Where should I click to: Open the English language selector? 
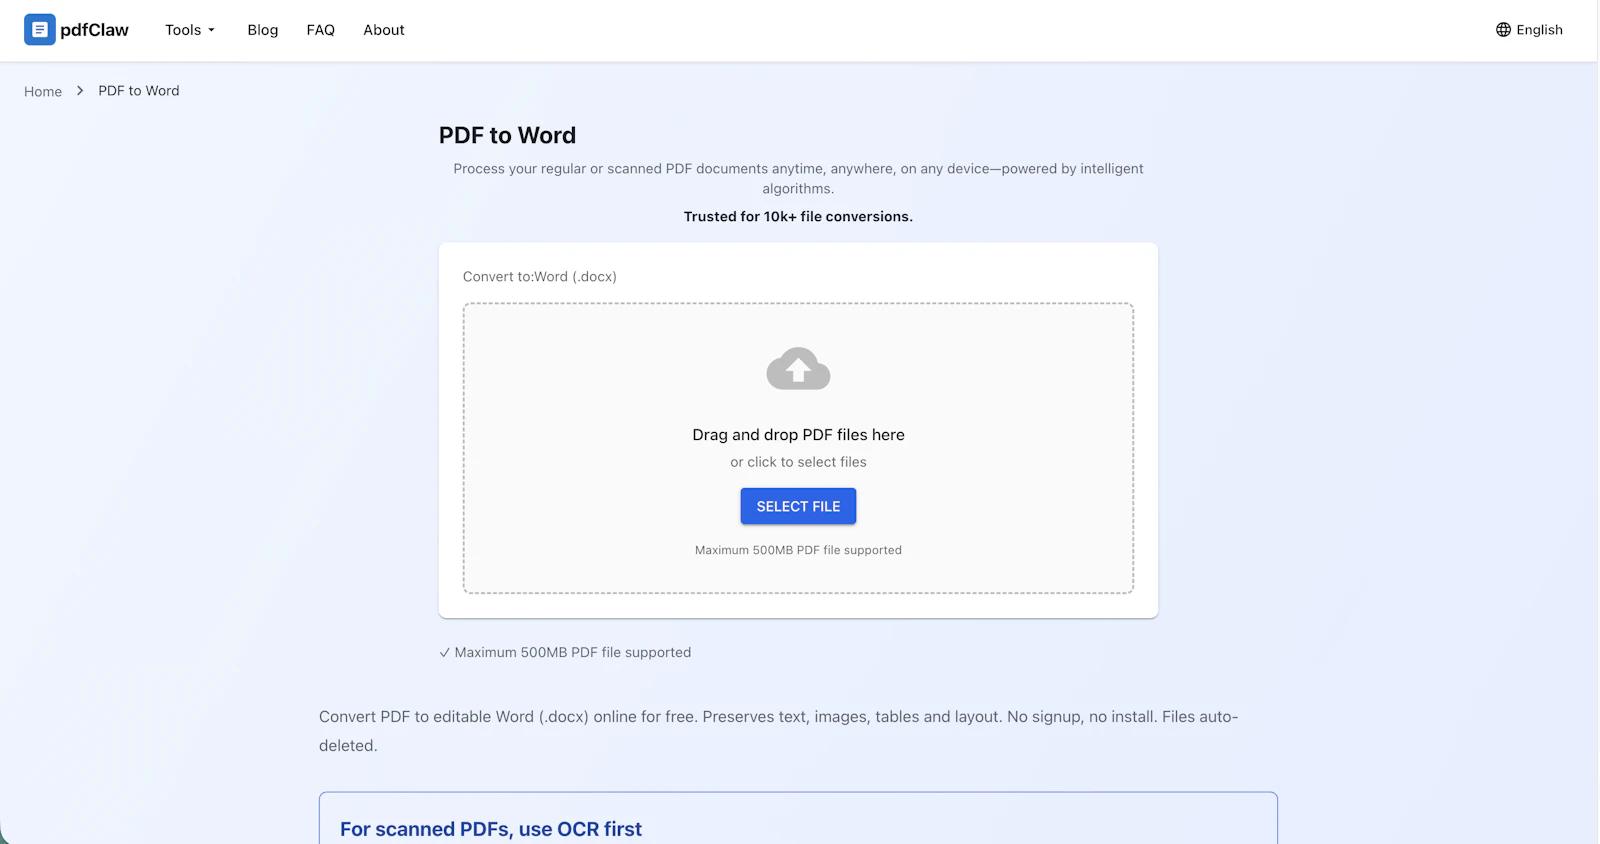pyautogui.click(x=1529, y=30)
